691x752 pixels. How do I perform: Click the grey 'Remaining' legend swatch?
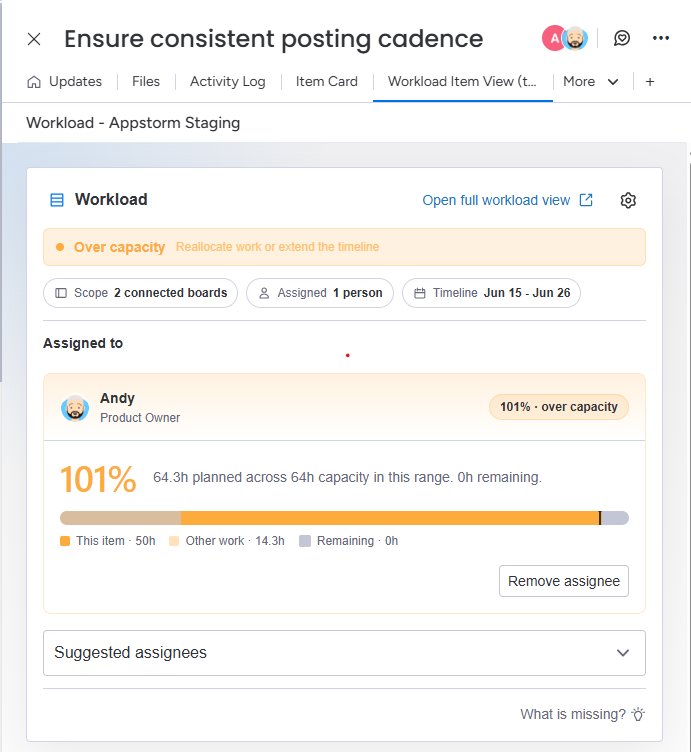click(x=305, y=541)
